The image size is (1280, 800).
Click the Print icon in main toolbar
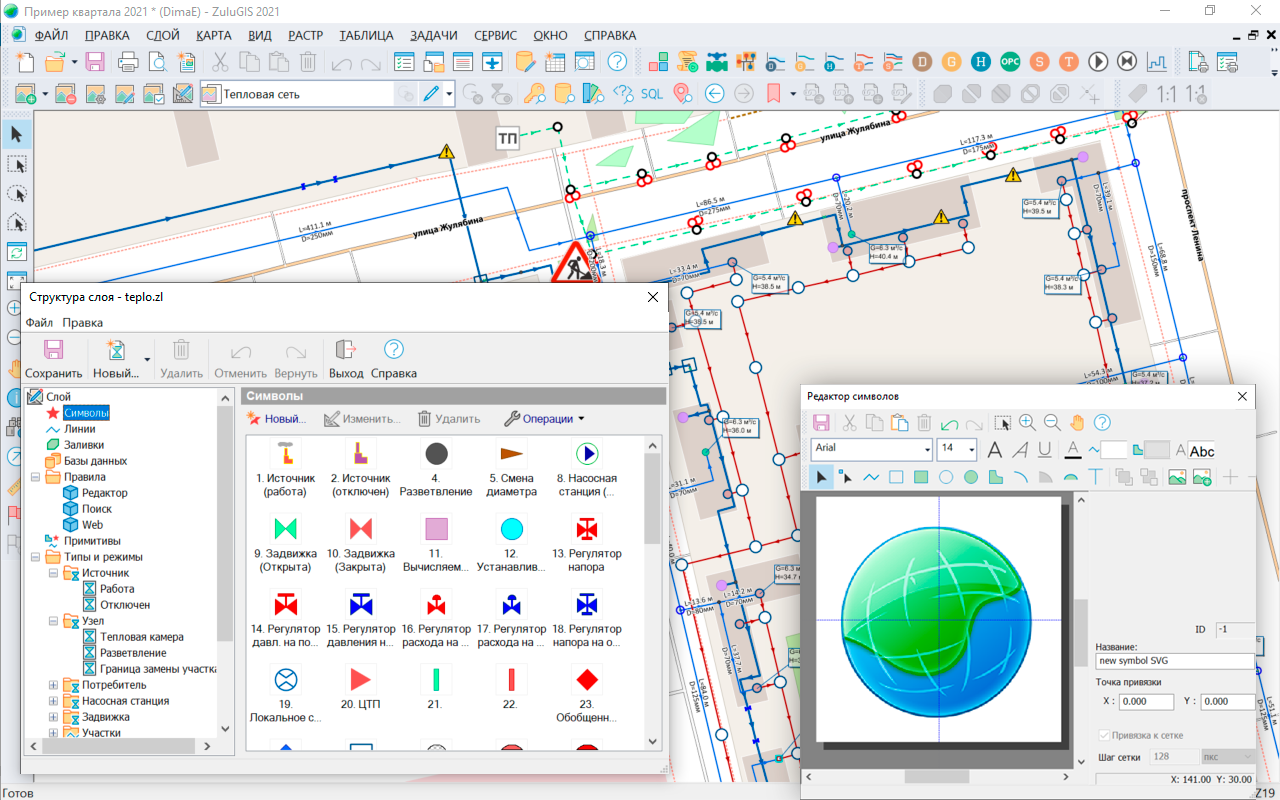point(128,62)
